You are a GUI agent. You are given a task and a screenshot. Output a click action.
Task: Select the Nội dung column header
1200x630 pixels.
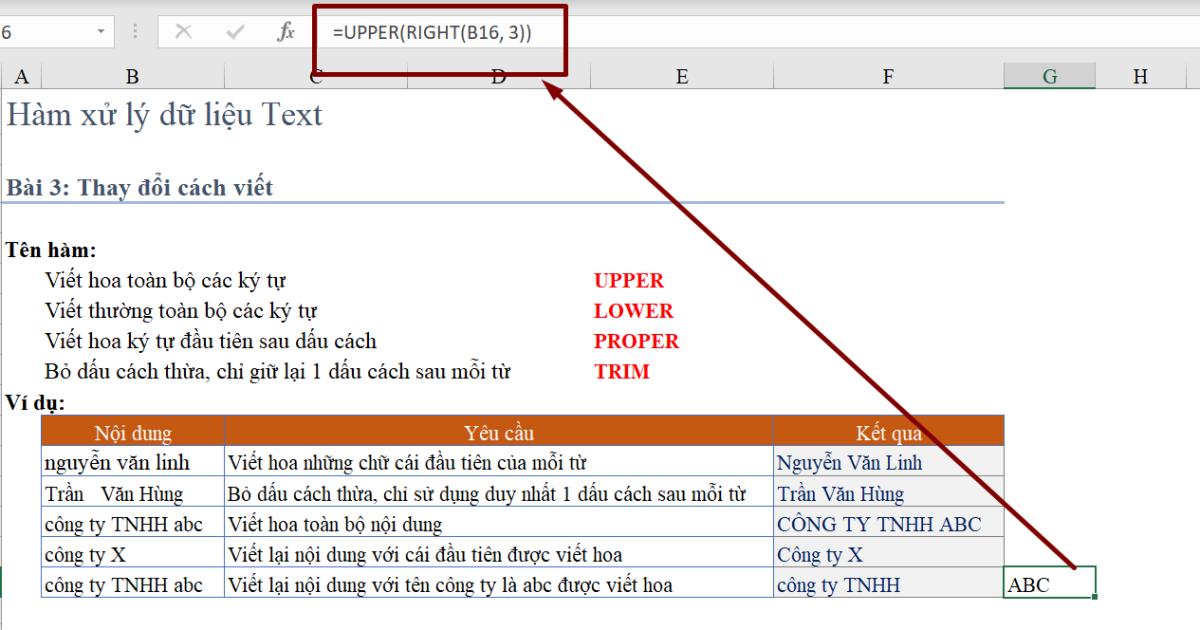click(133, 433)
